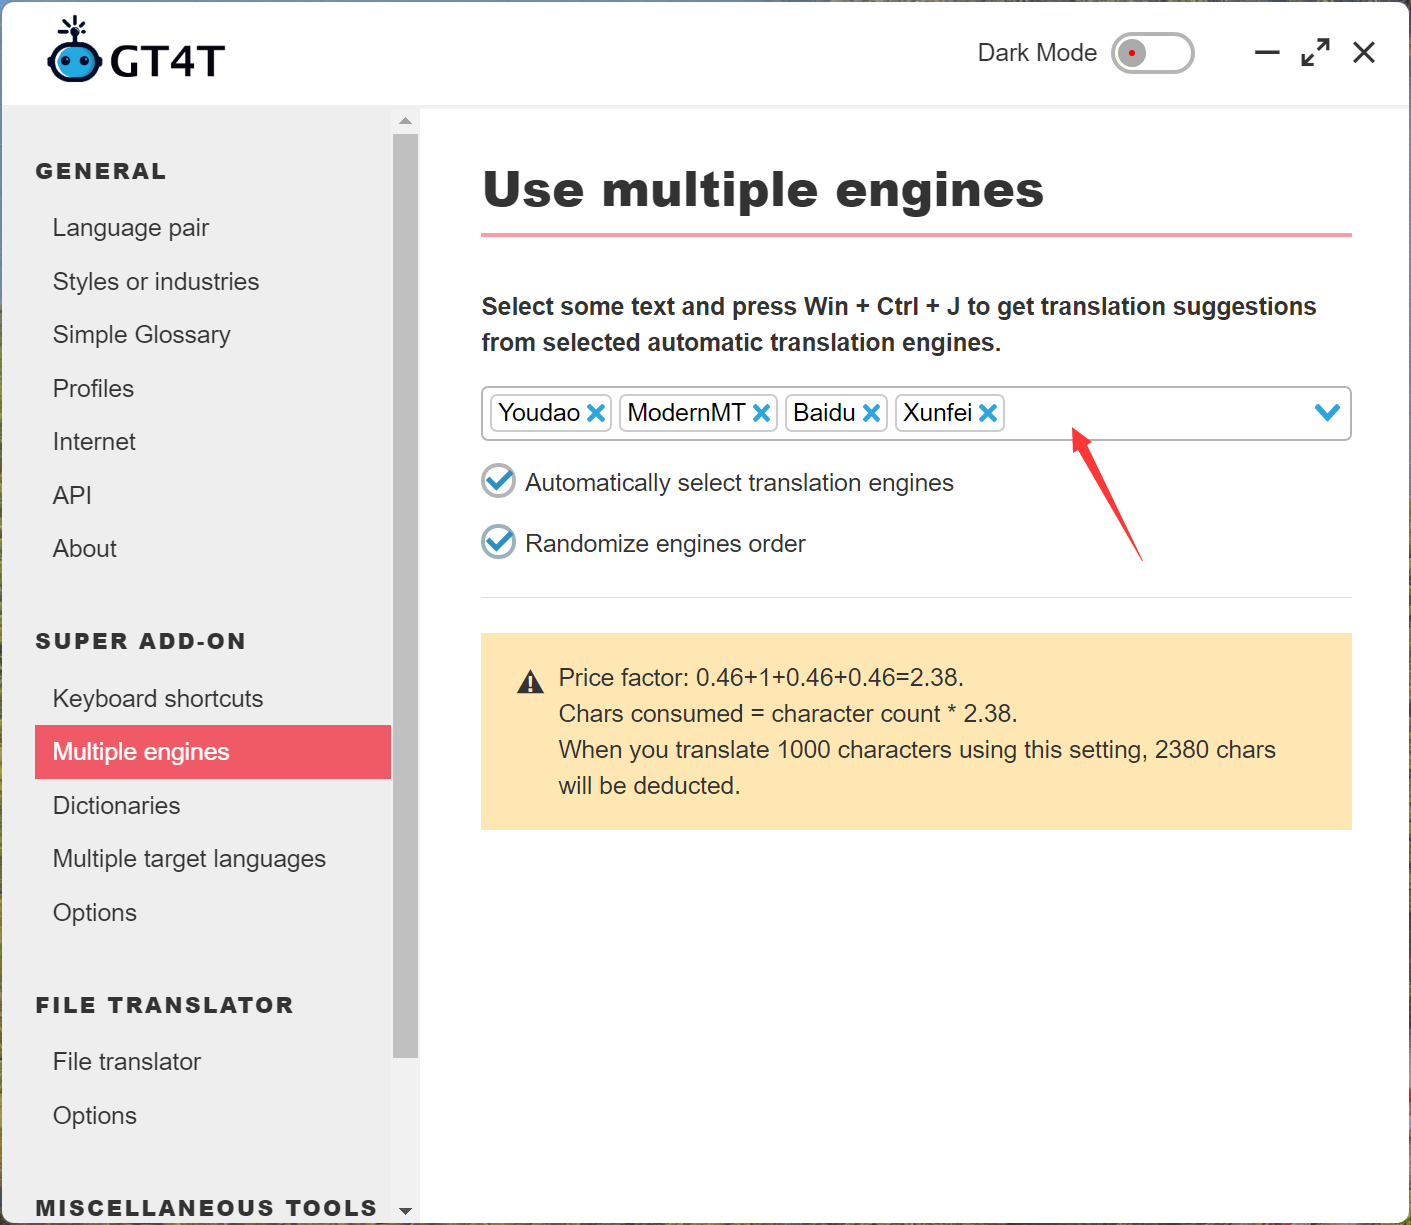Screen dimensions: 1411x1225
Task: Open the Simple Glossary page
Action: (x=142, y=335)
